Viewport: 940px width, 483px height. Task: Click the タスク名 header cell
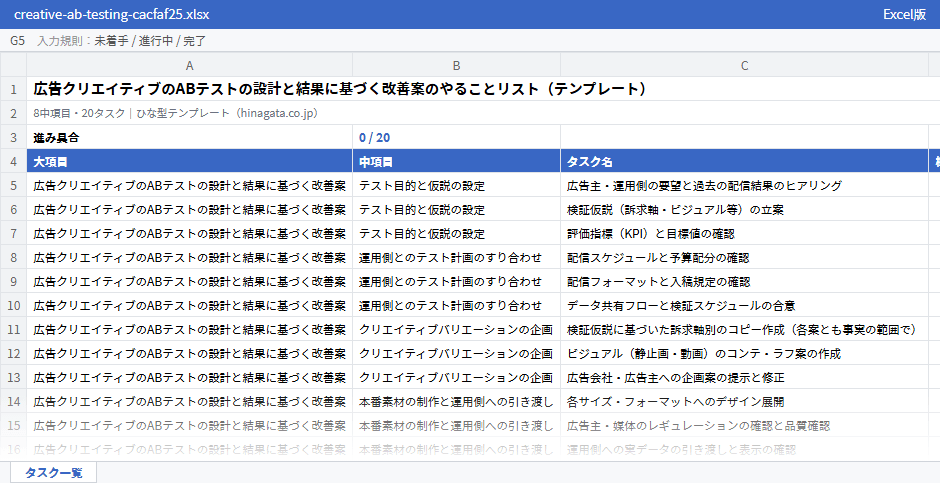744,161
